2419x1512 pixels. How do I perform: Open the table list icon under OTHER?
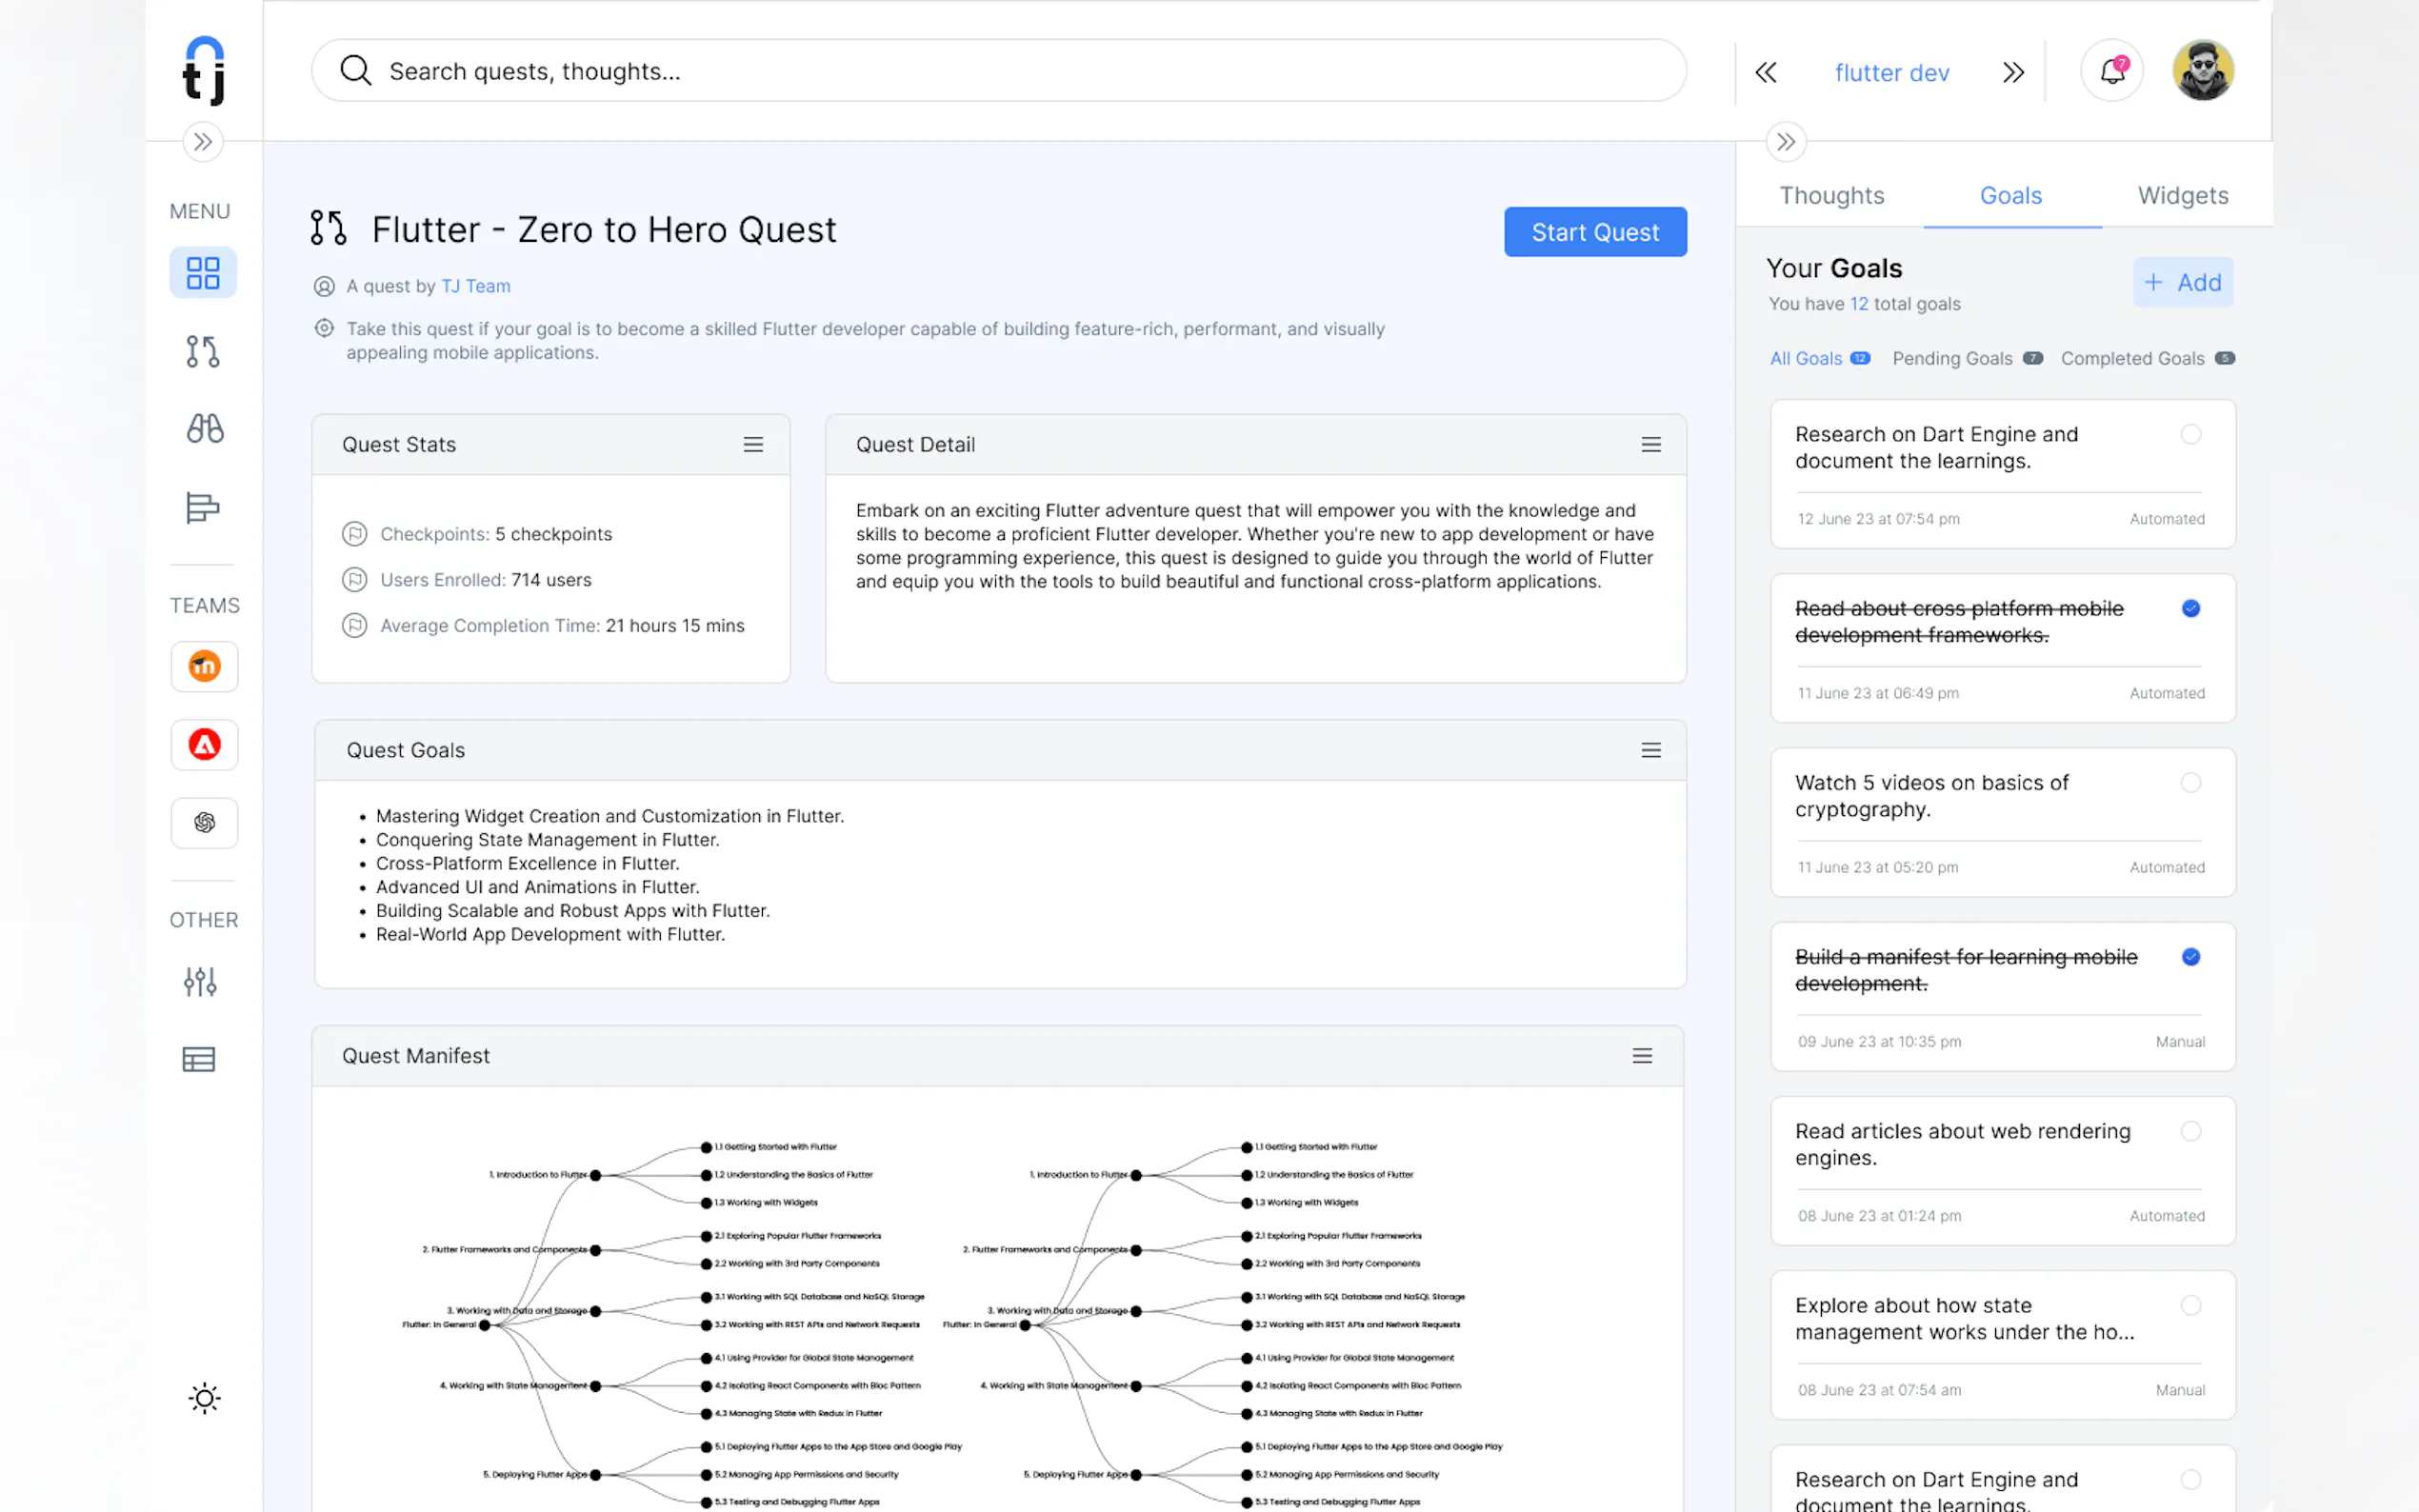point(199,1059)
